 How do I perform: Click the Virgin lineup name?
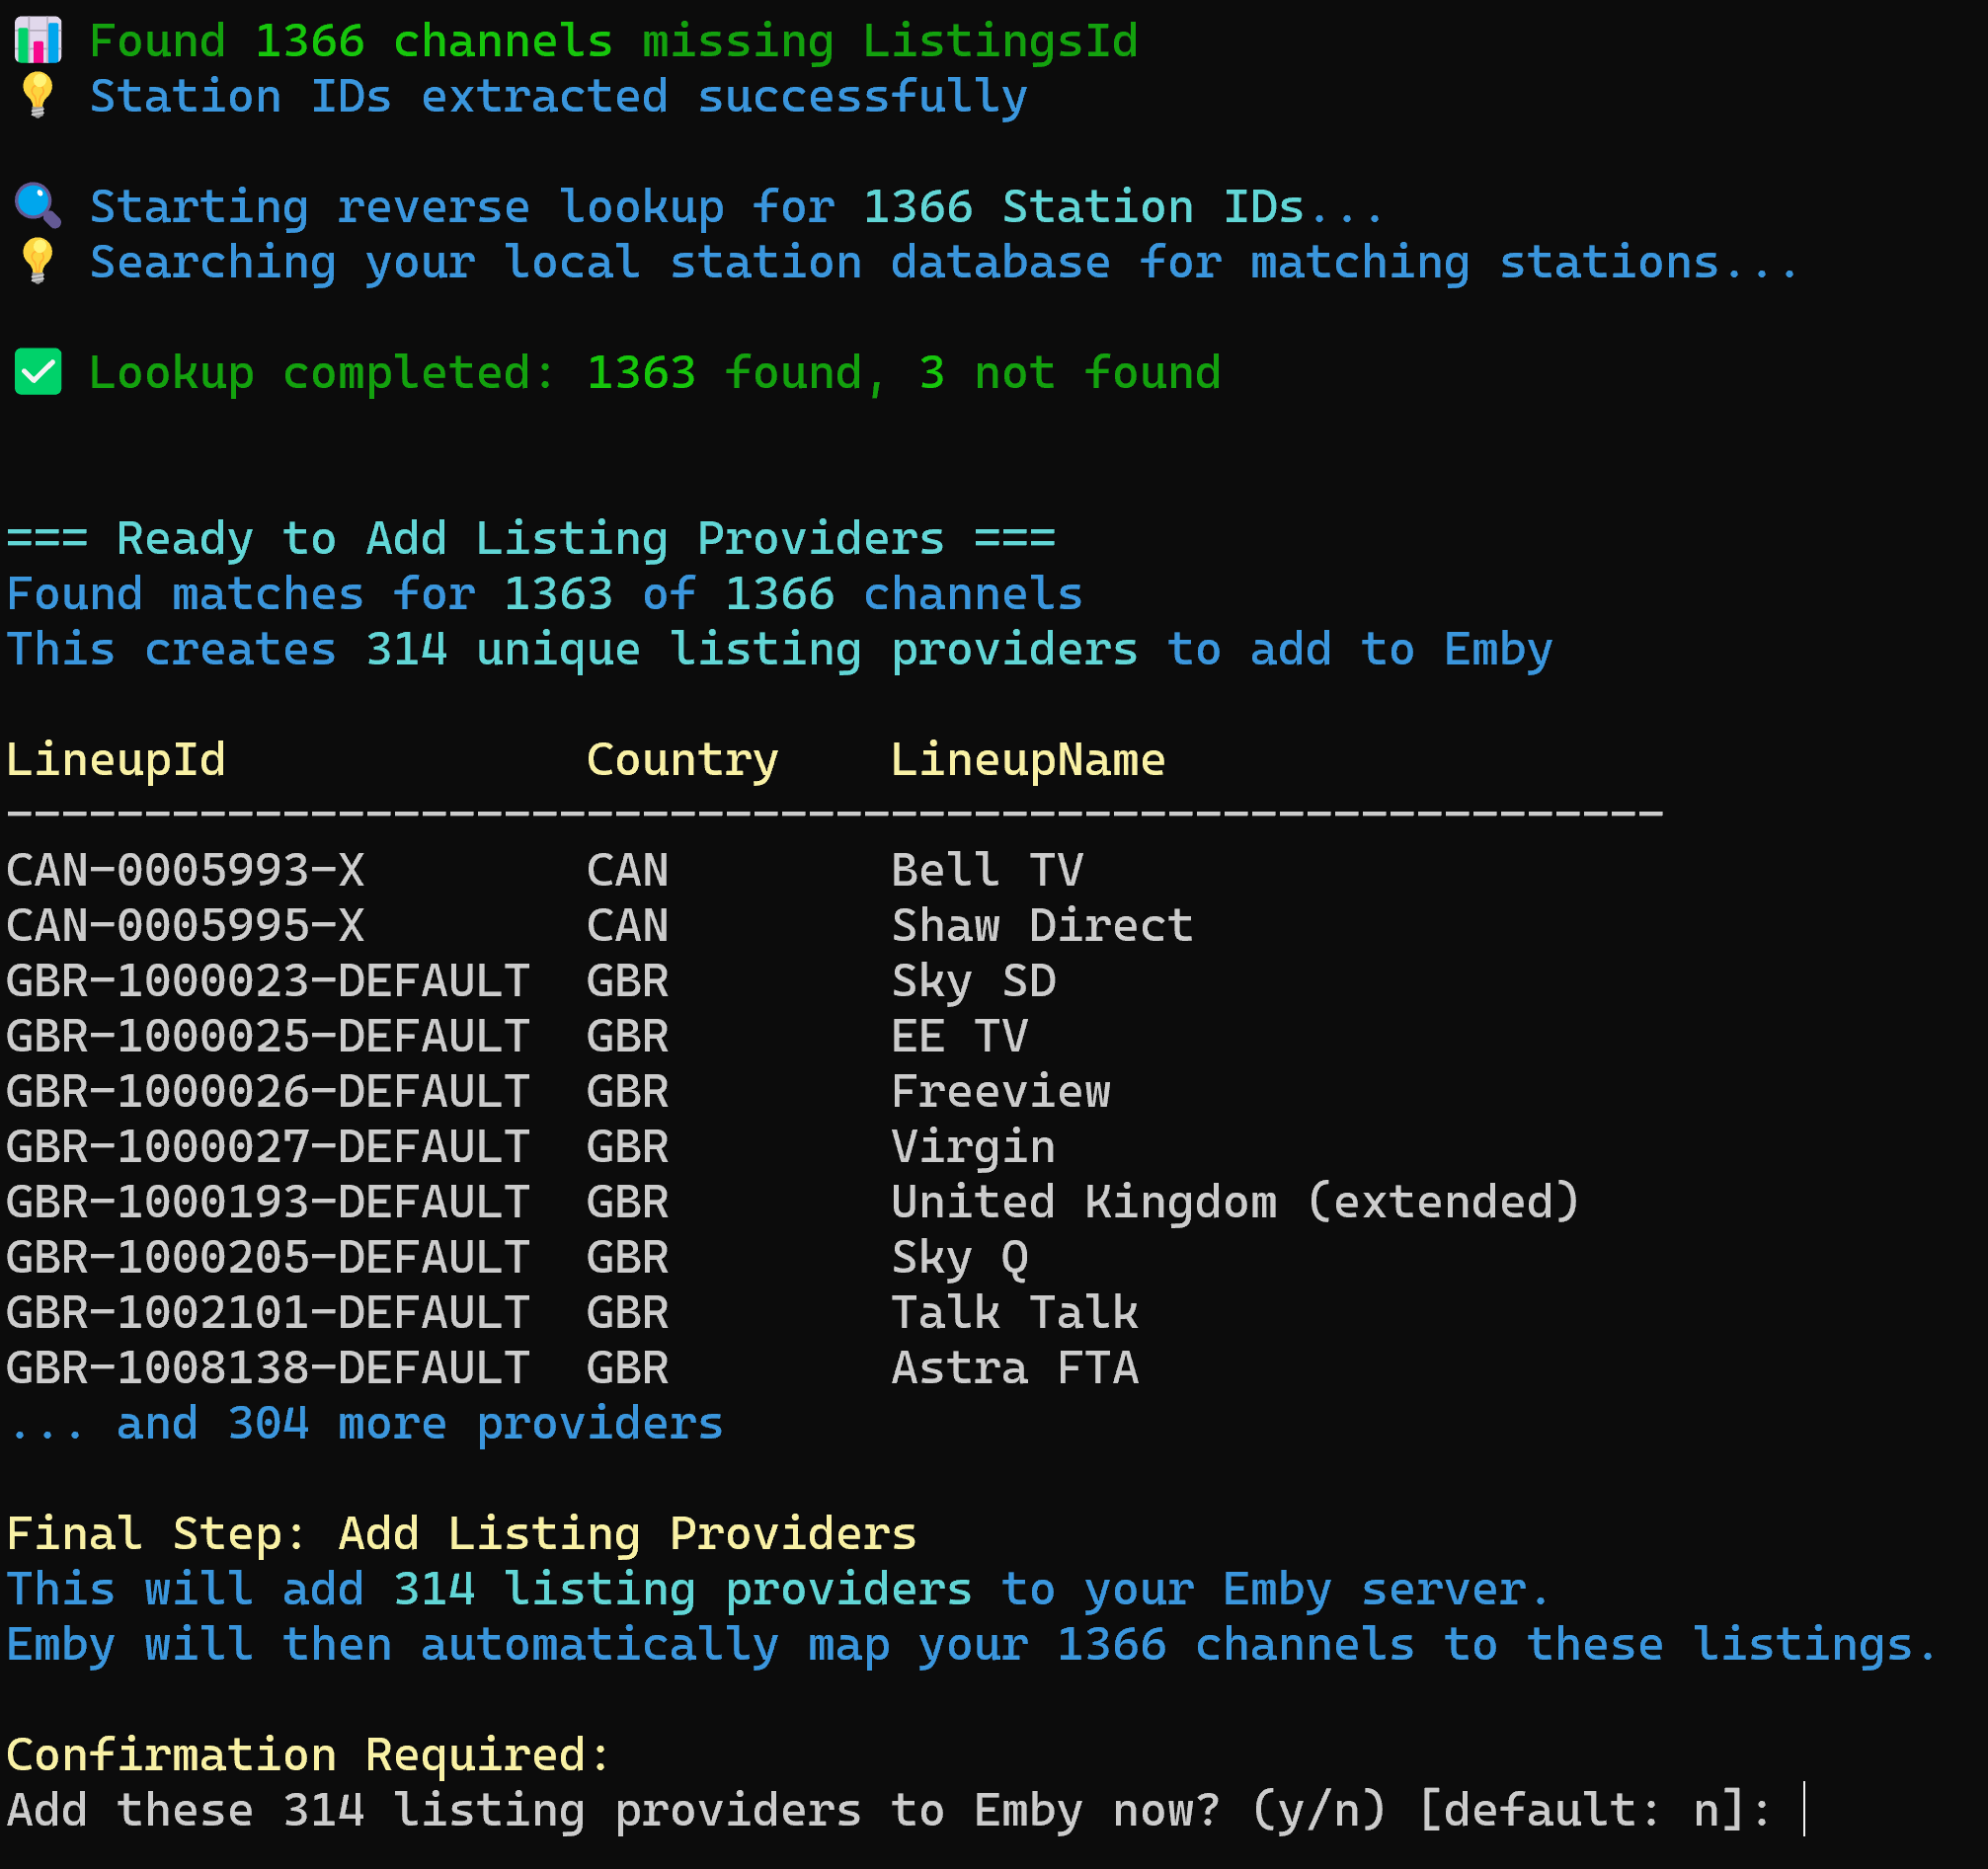pos(972,1147)
